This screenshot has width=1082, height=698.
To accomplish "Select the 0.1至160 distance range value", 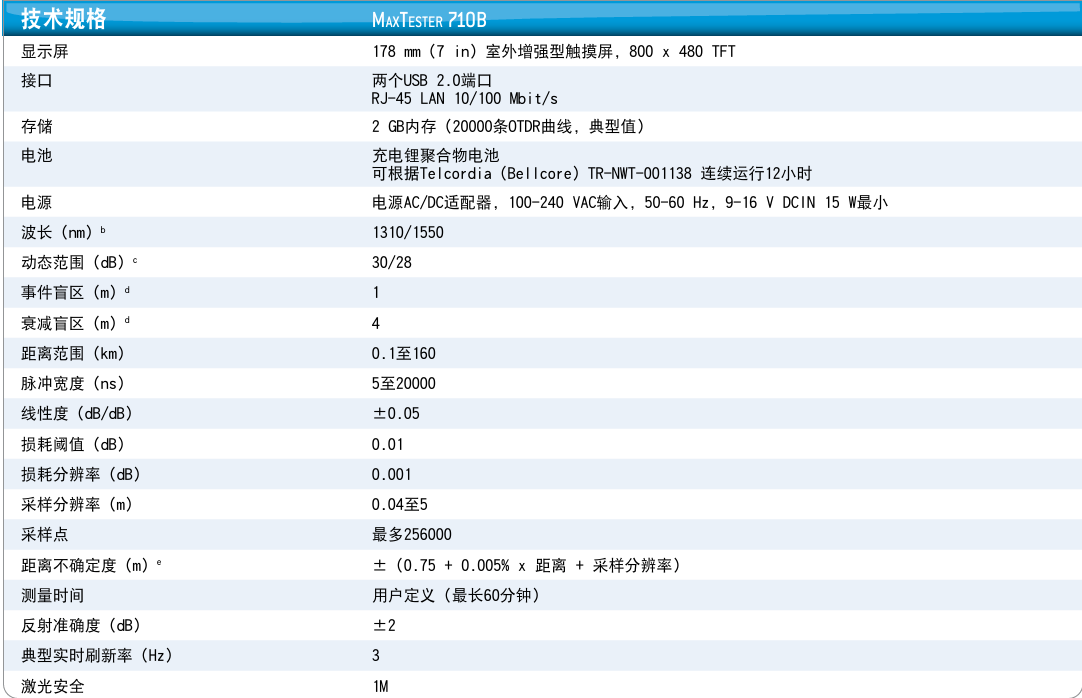I will pyautogui.click(x=403, y=353).
